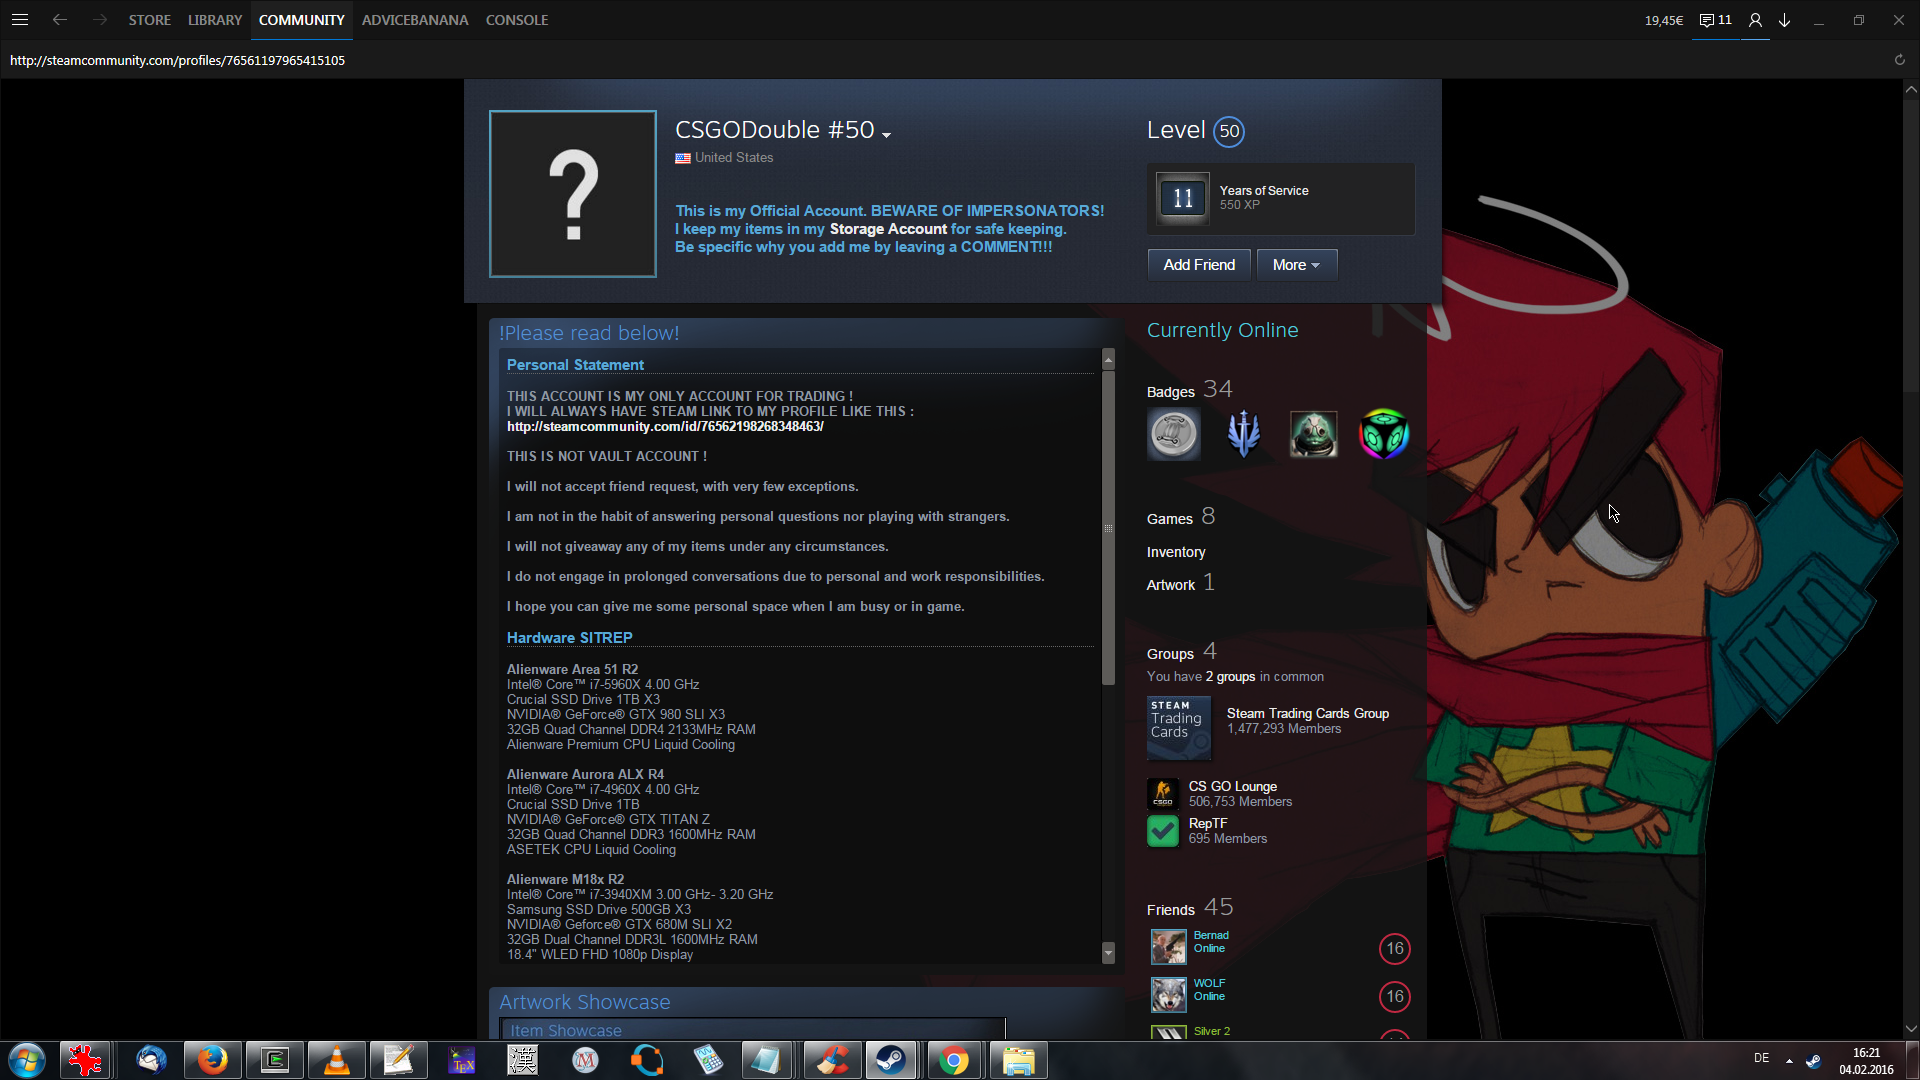The width and height of the screenshot is (1920, 1080).
Task: Click the Add Friend button
Action: (x=1198, y=265)
